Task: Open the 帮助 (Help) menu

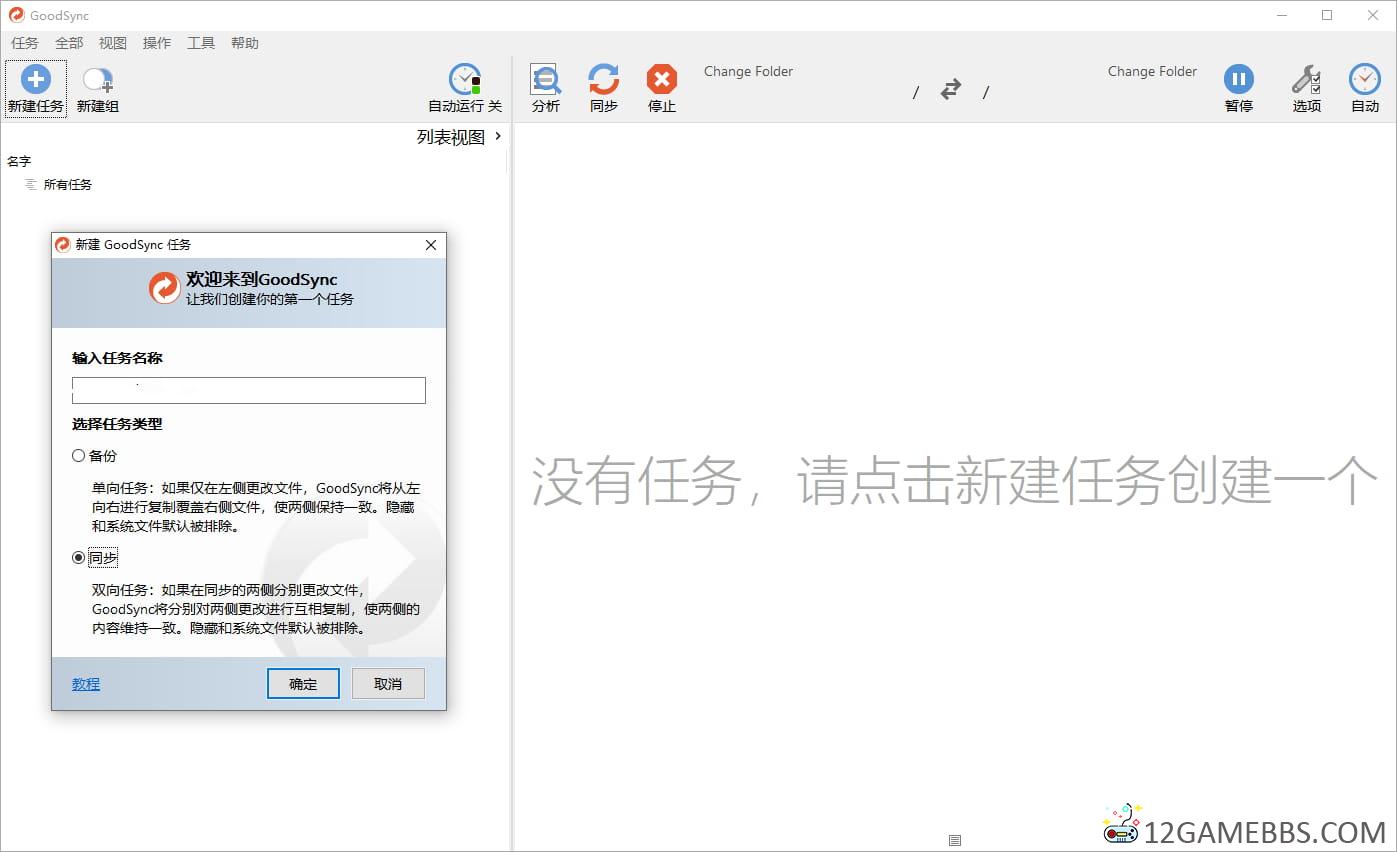Action: pos(245,43)
